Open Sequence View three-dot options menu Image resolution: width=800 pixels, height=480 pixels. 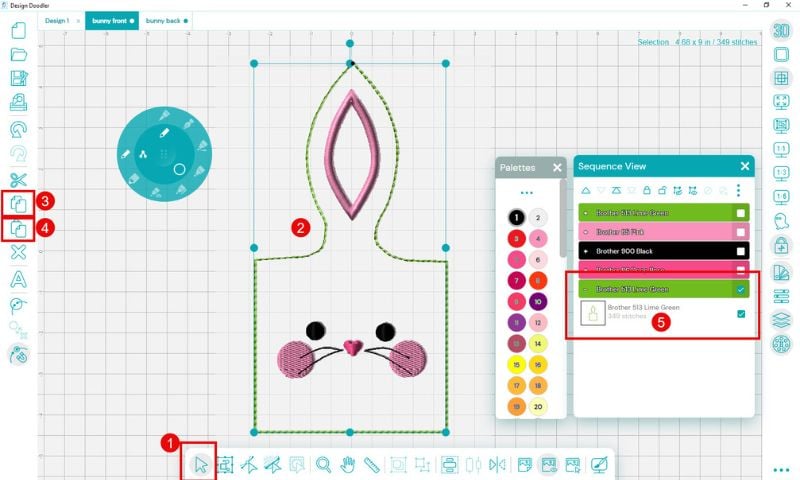click(739, 190)
